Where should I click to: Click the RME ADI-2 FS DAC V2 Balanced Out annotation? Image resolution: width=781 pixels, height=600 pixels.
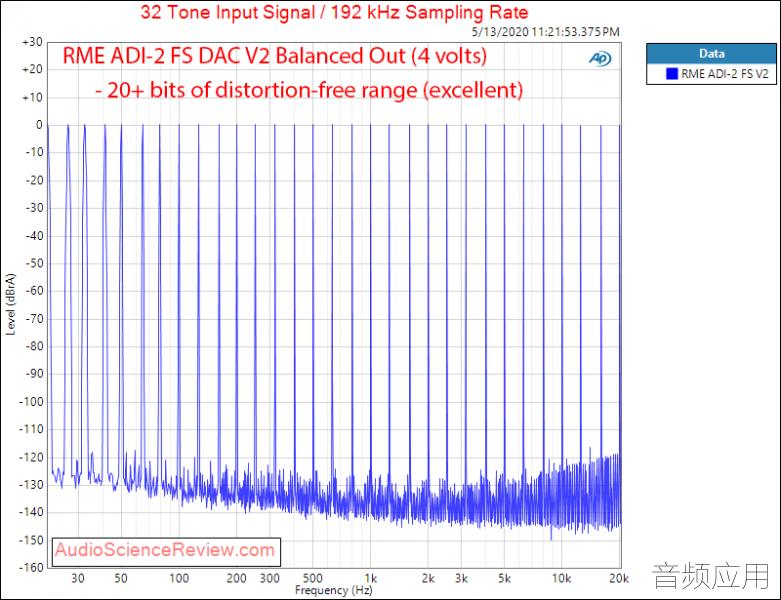(x=275, y=56)
